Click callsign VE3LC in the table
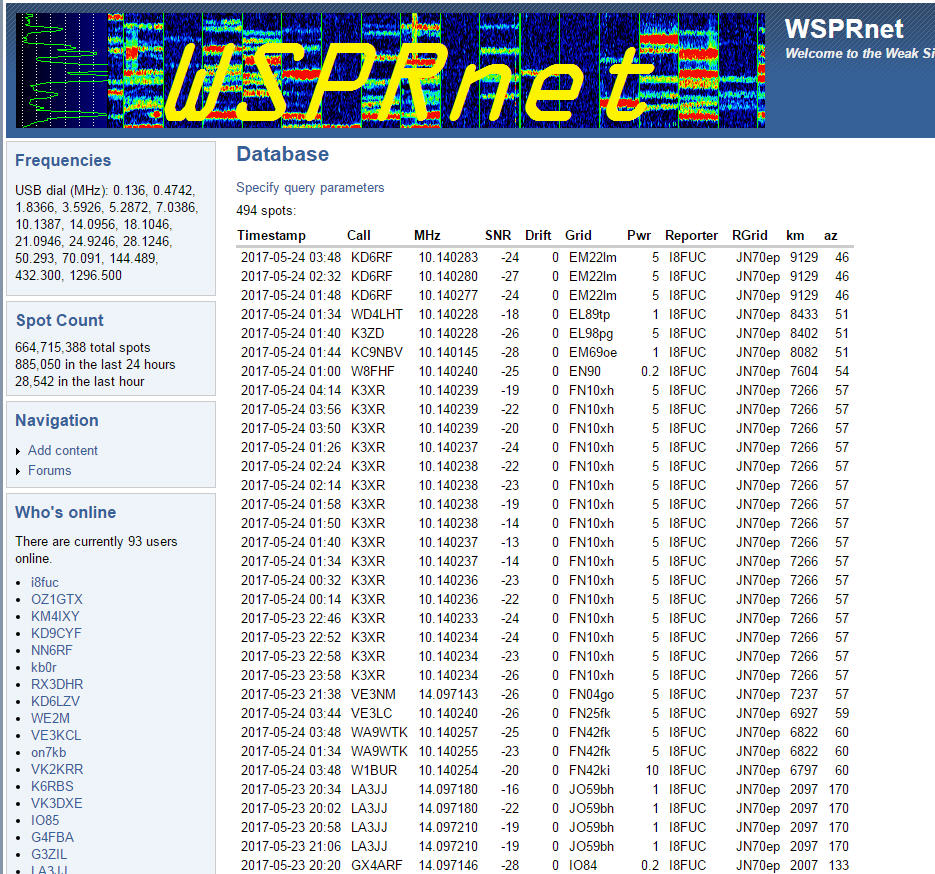The width and height of the screenshot is (935, 874). tap(371, 714)
